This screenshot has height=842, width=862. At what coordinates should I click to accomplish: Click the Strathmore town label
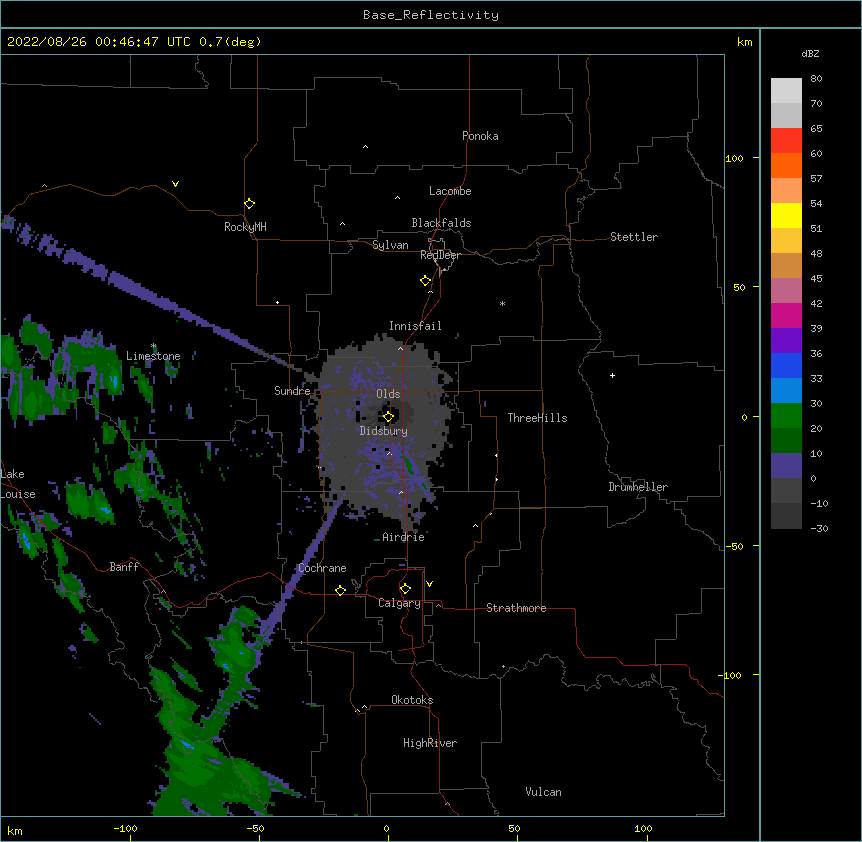(x=516, y=608)
